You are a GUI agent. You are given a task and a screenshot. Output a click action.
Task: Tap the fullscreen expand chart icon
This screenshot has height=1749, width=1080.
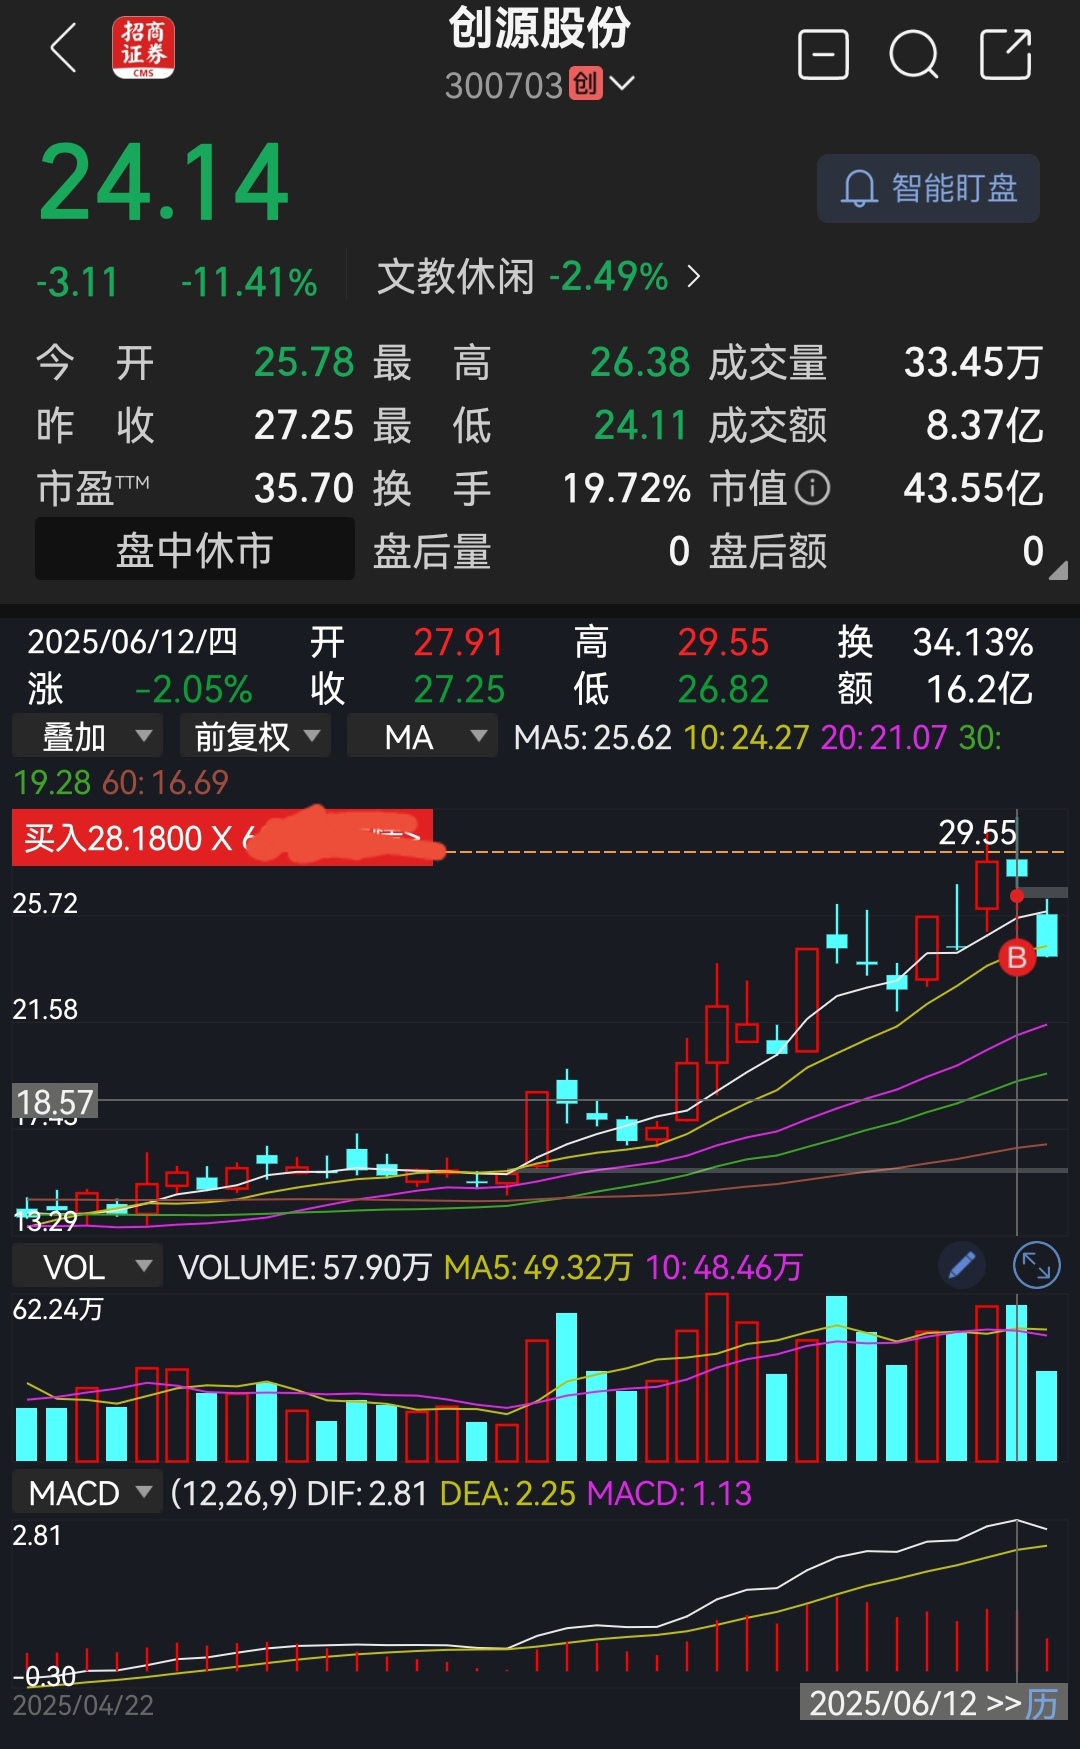coord(1036,1266)
